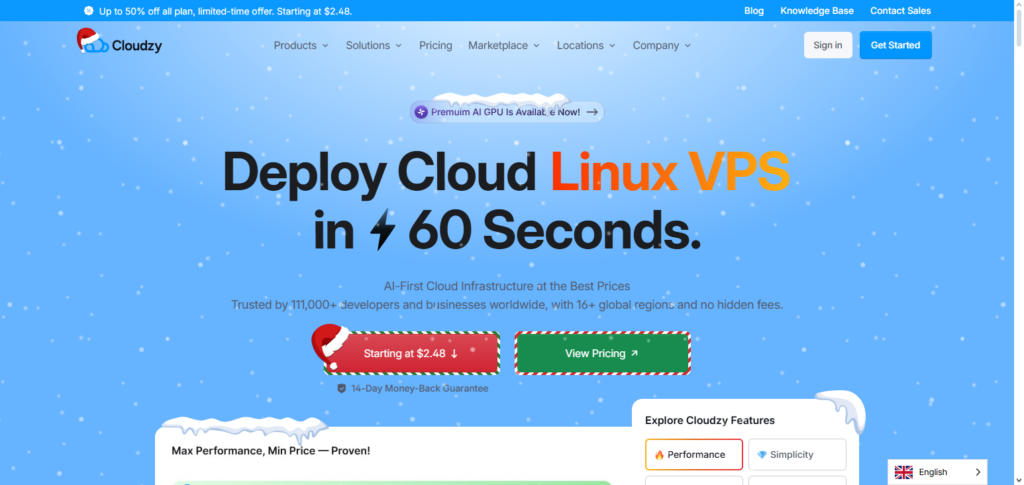Select the Performance feature tab

pos(694,454)
